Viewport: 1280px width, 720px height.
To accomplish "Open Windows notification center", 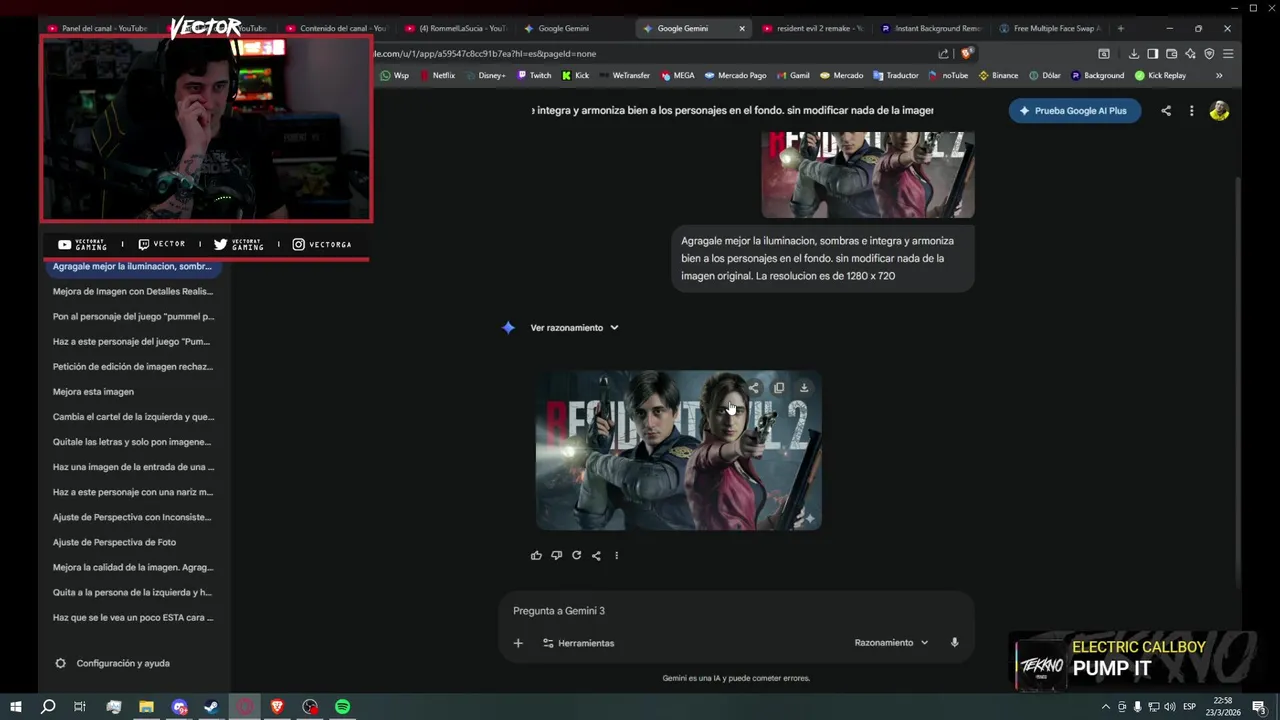I will pyautogui.click(x=1259, y=707).
